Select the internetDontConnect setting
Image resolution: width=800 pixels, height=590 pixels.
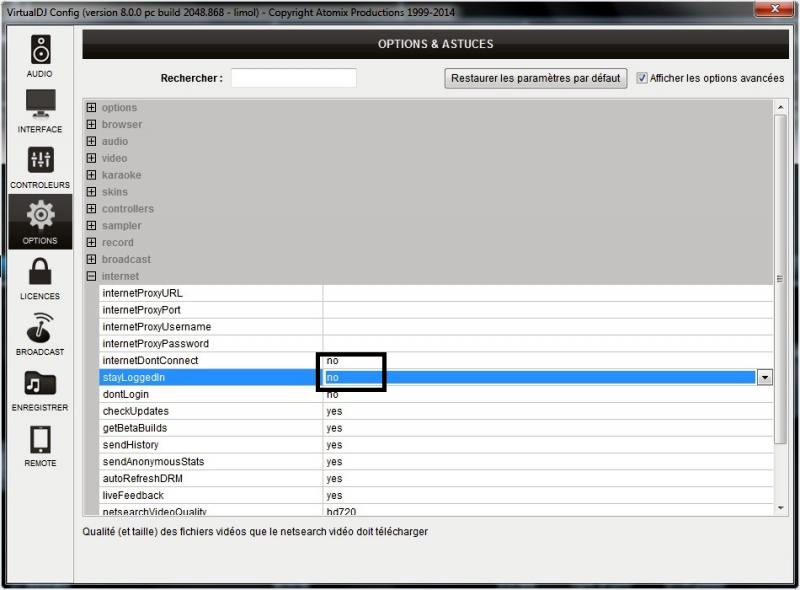click(x=150, y=360)
